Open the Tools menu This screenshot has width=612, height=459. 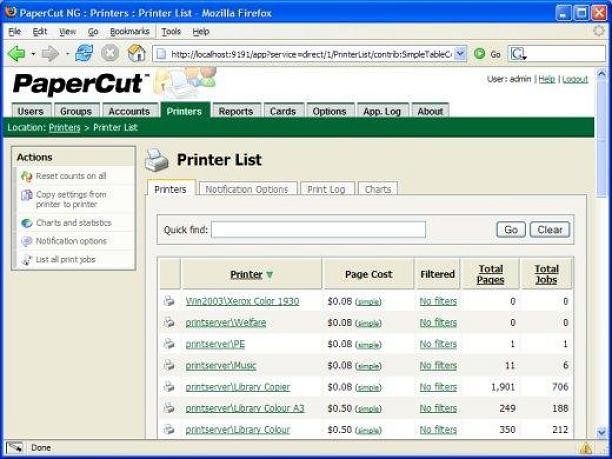[171, 32]
